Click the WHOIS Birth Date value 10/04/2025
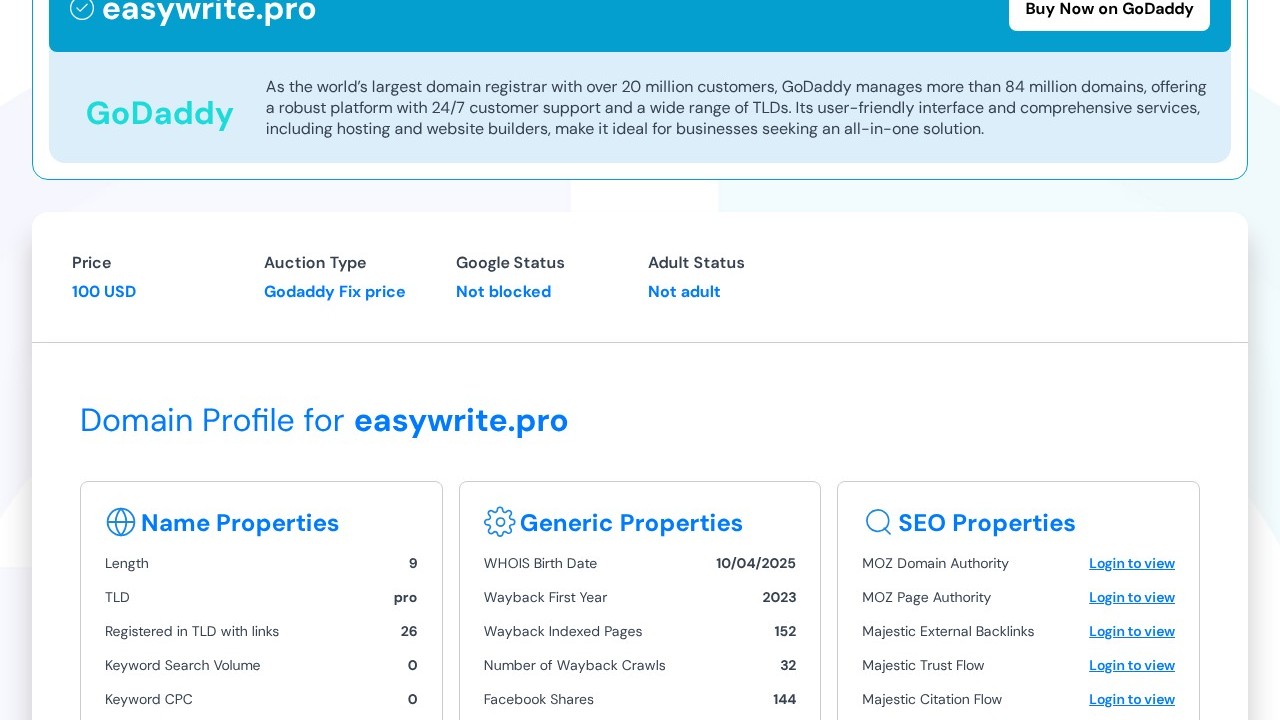The height and width of the screenshot is (720, 1280). [755, 563]
